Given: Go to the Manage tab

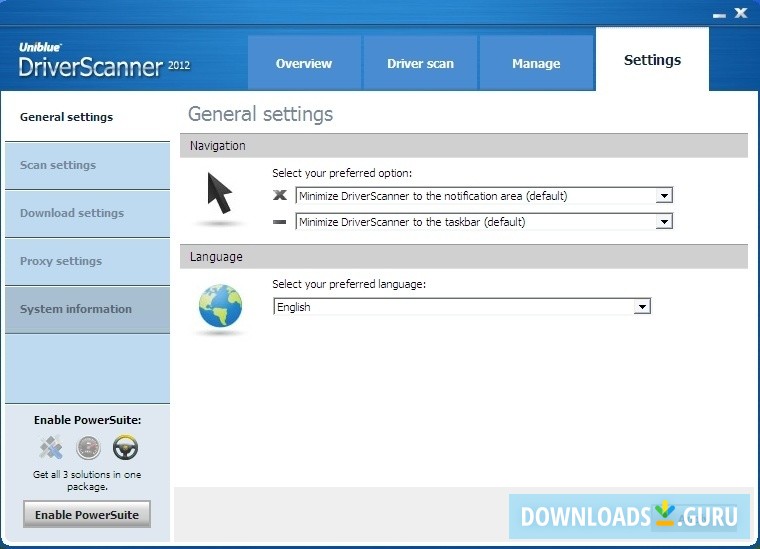Looking at the screenshot, I should (536, 63).
